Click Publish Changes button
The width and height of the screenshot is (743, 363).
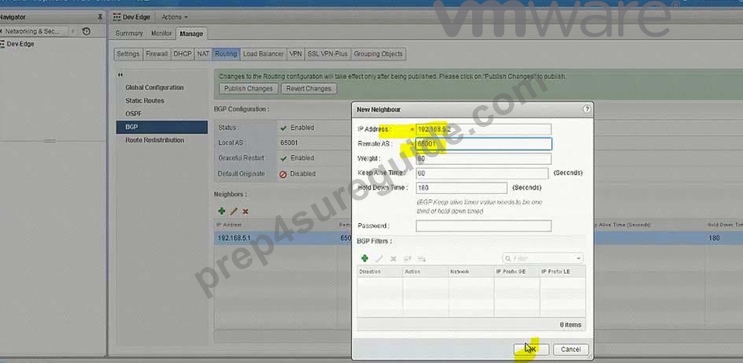click(x=248, y=89)
